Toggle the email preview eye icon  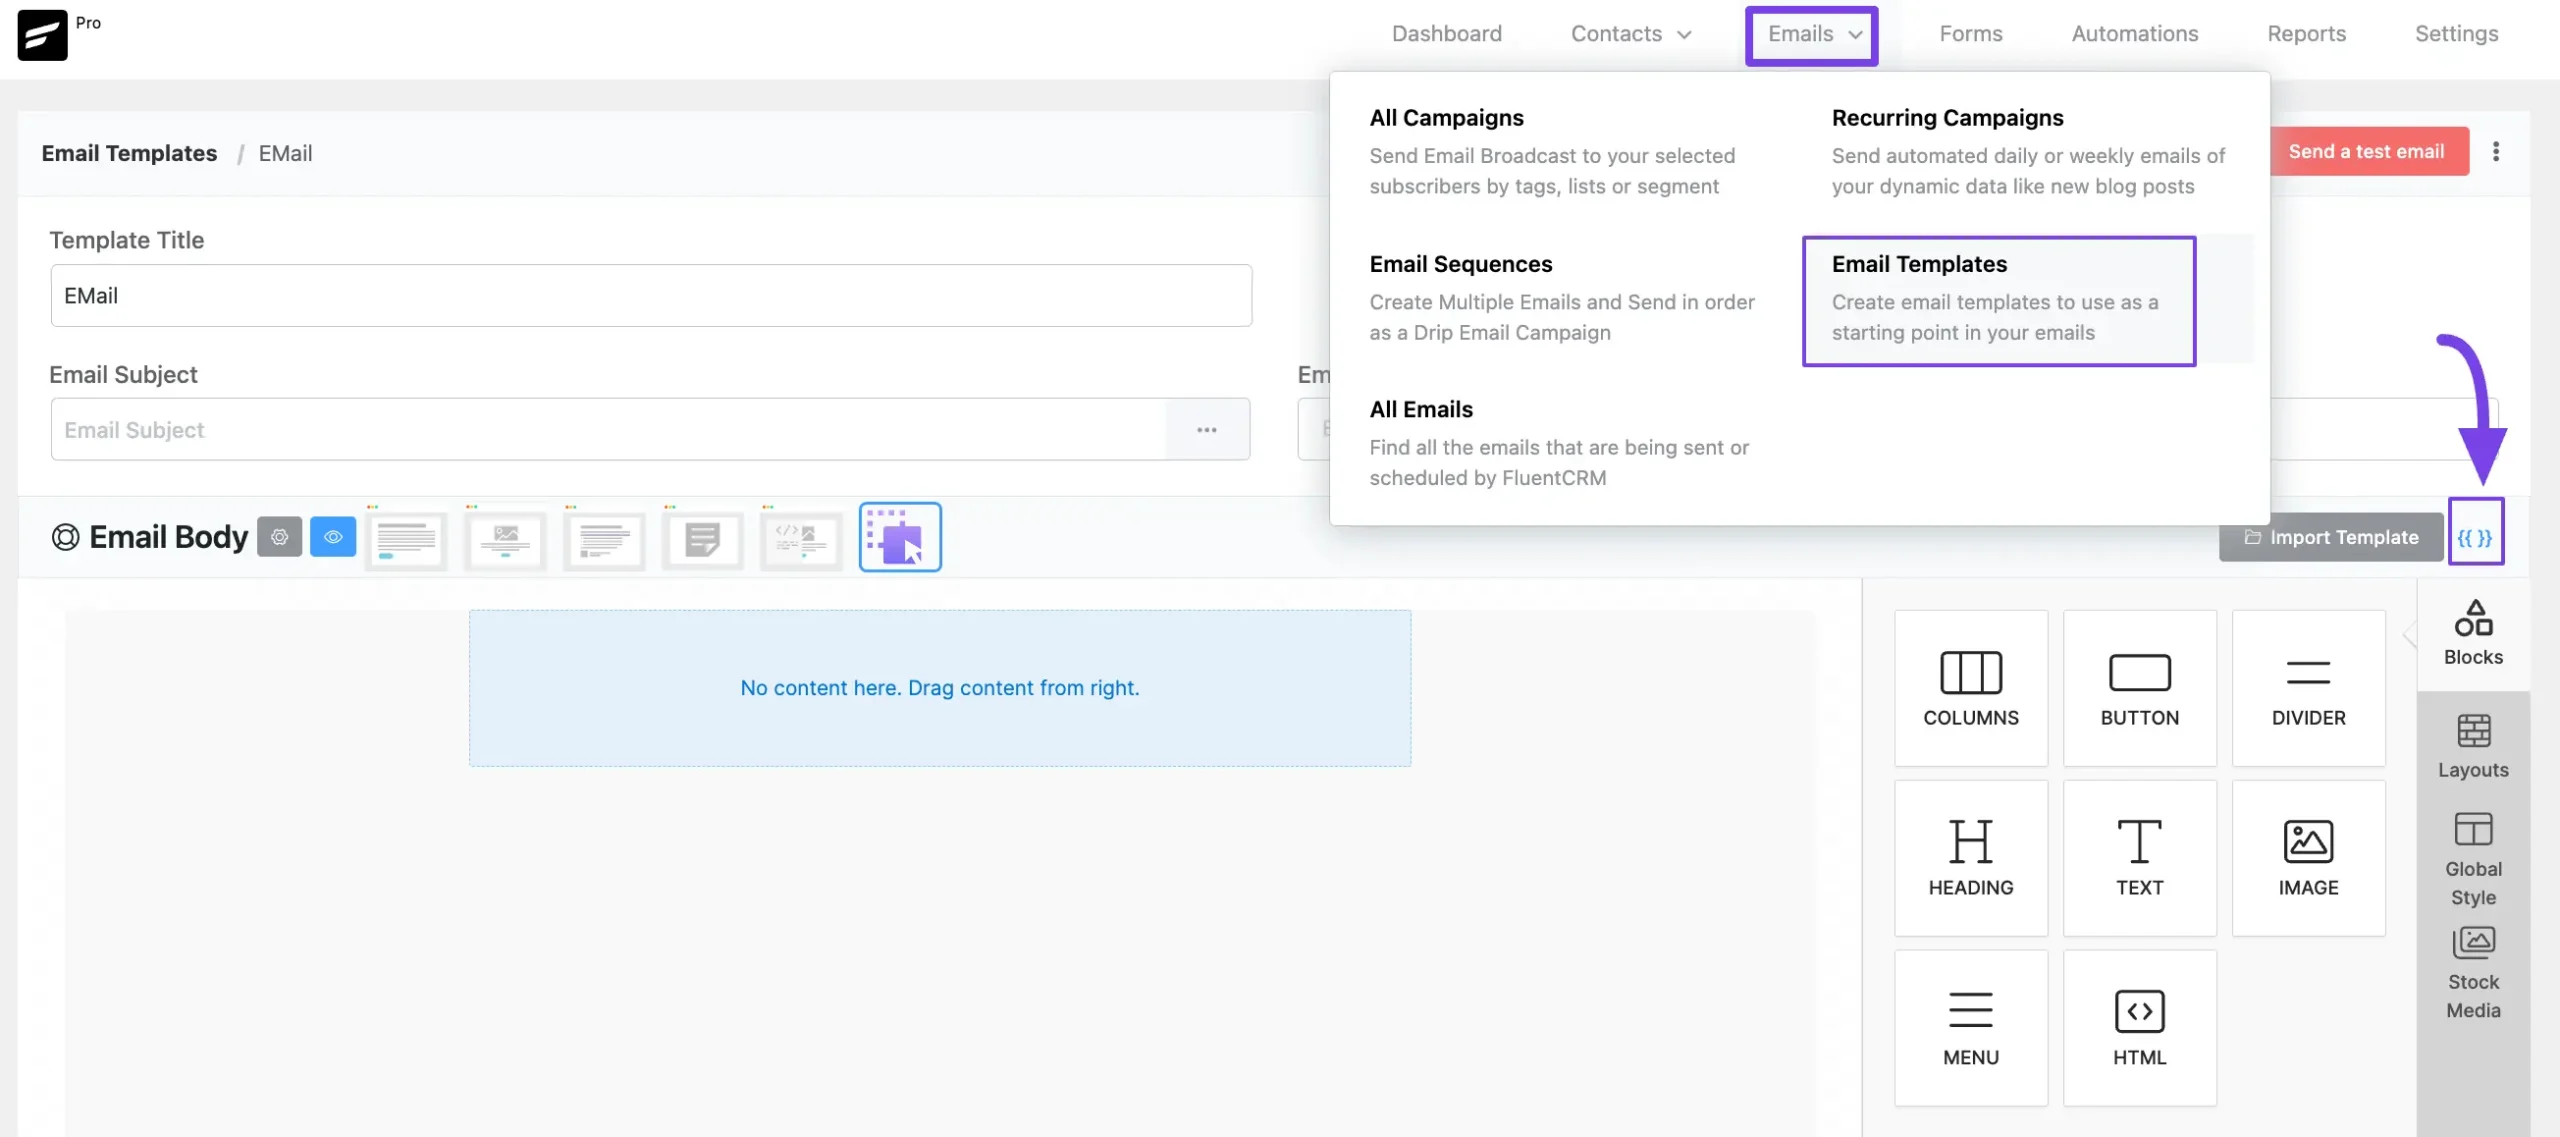click(333, 537)
